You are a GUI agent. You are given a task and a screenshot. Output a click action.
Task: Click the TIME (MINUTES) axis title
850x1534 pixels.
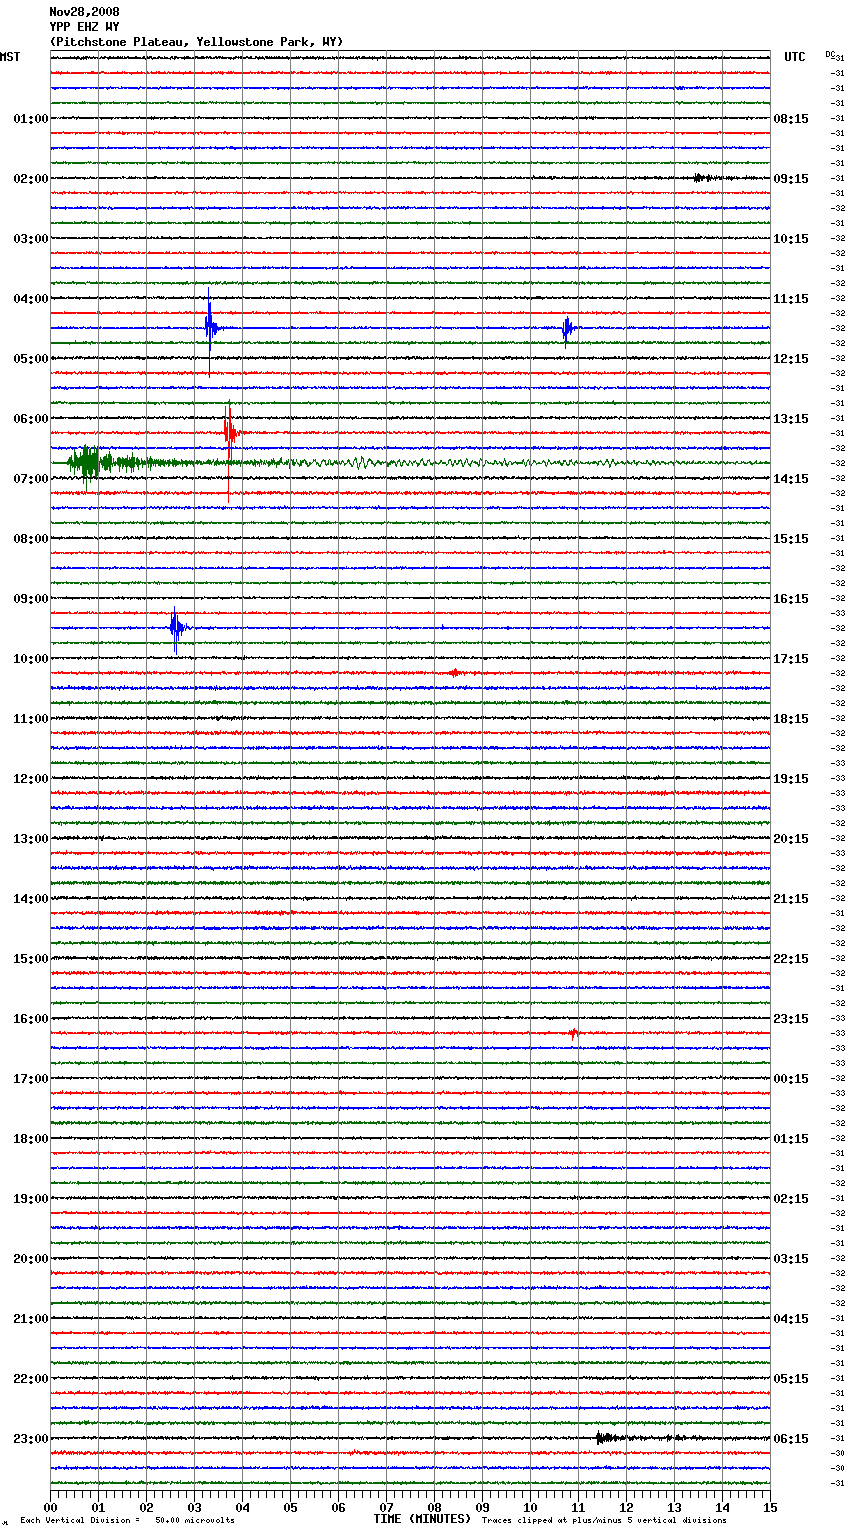(x=421, y=1519)
